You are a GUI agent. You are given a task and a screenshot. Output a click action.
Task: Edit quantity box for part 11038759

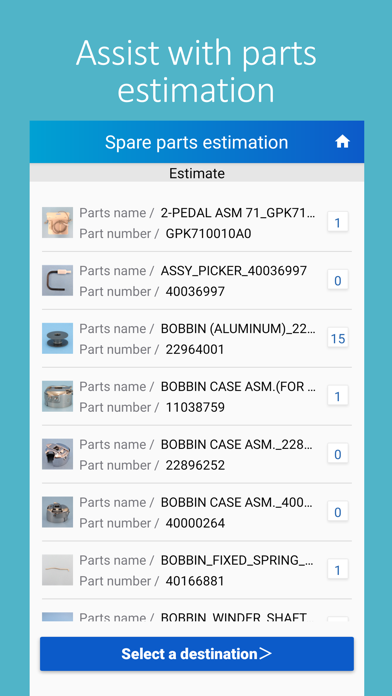pyautogui.click(x=338, y=396)
